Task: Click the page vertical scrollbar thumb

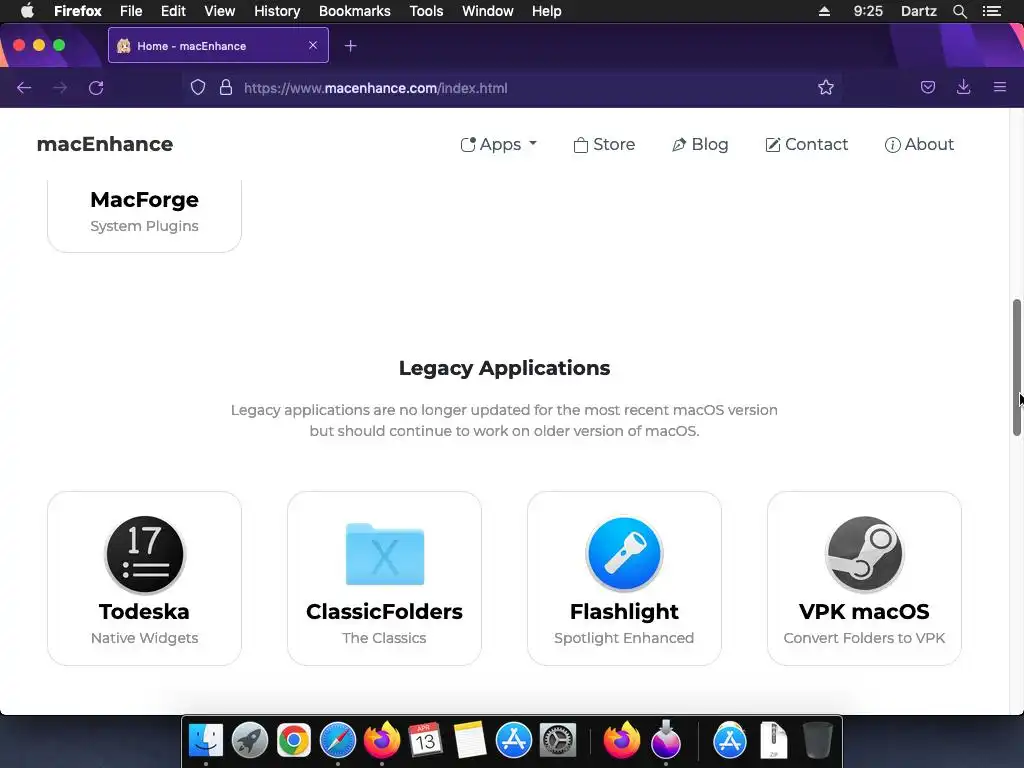Action: click(1016, 367)
